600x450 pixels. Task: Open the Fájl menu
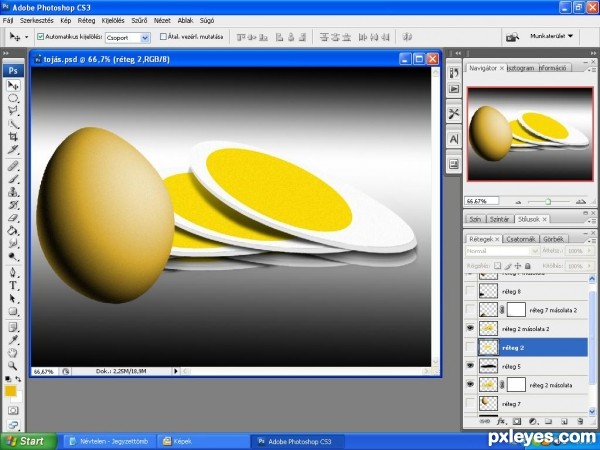pos(8,20)
